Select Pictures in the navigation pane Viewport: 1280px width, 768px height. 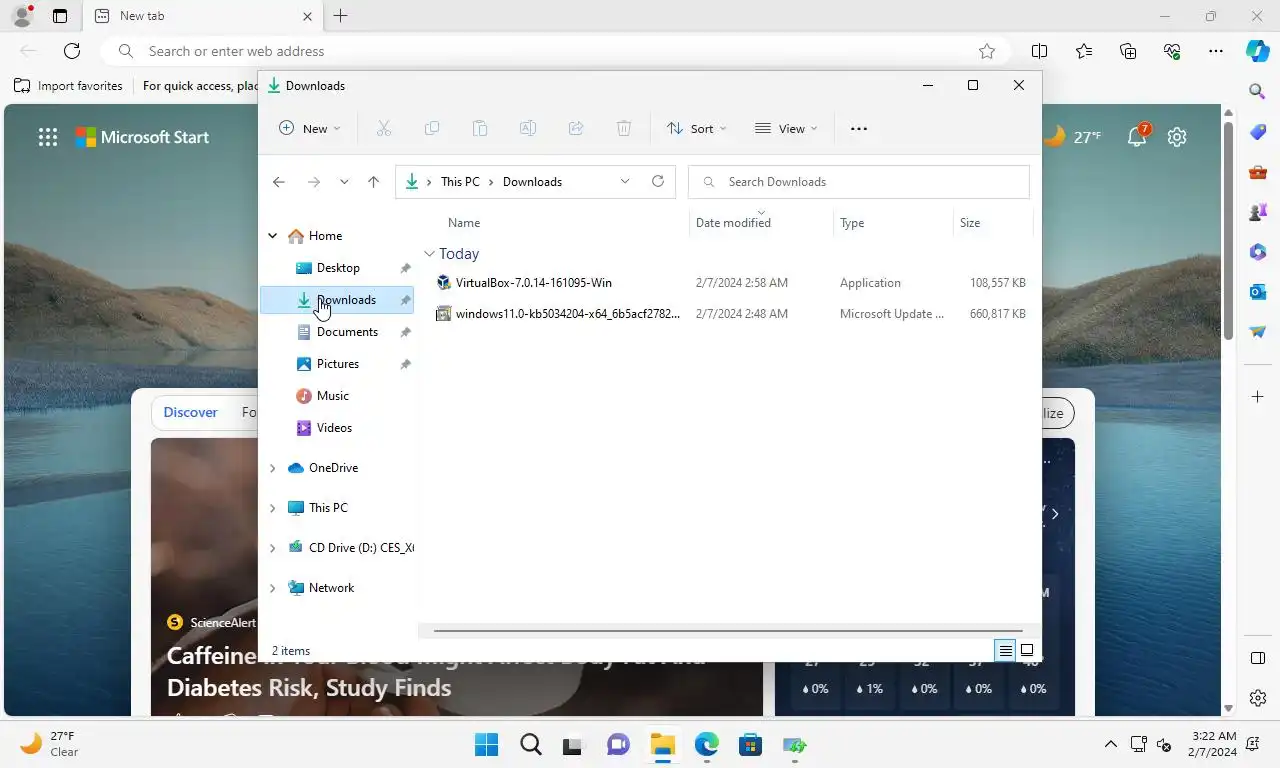click(x=337, y=364)
